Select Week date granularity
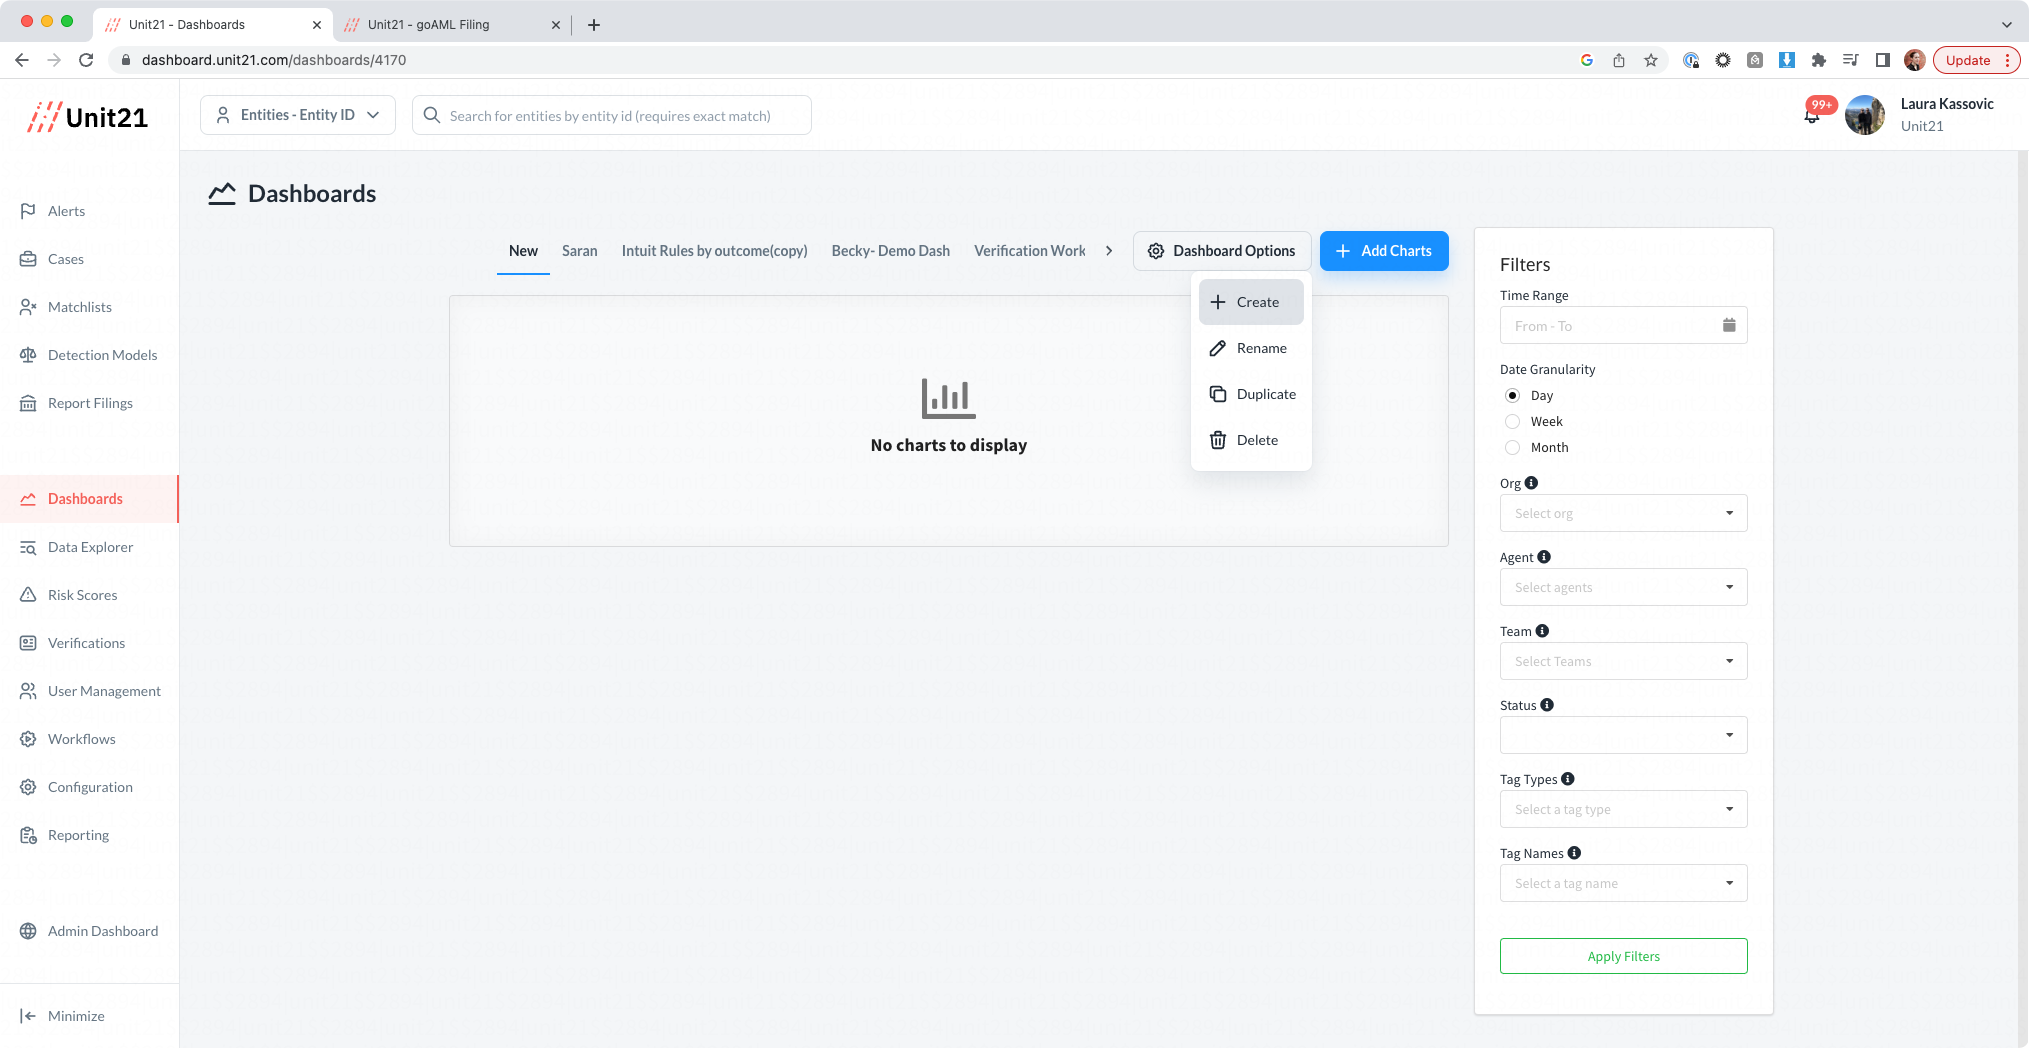The image size is (2029, 1048). point(1512,422)
